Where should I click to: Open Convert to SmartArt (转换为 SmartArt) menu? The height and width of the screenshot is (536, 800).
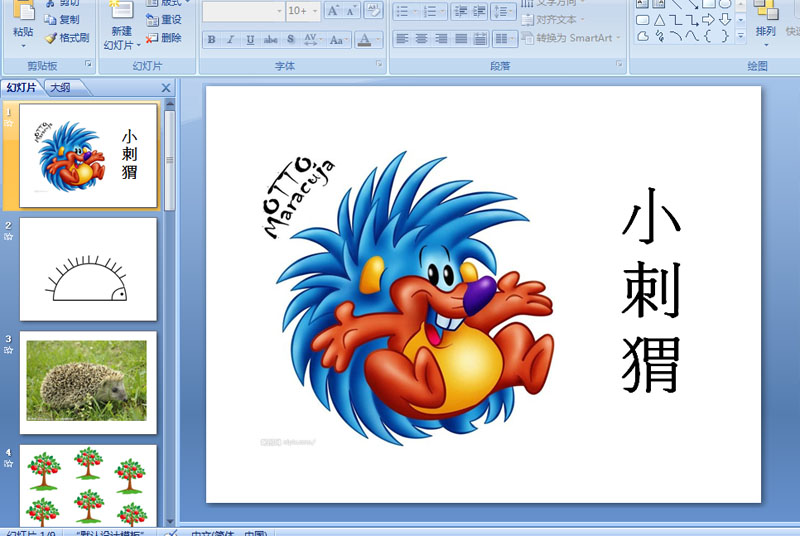point(571,38)
